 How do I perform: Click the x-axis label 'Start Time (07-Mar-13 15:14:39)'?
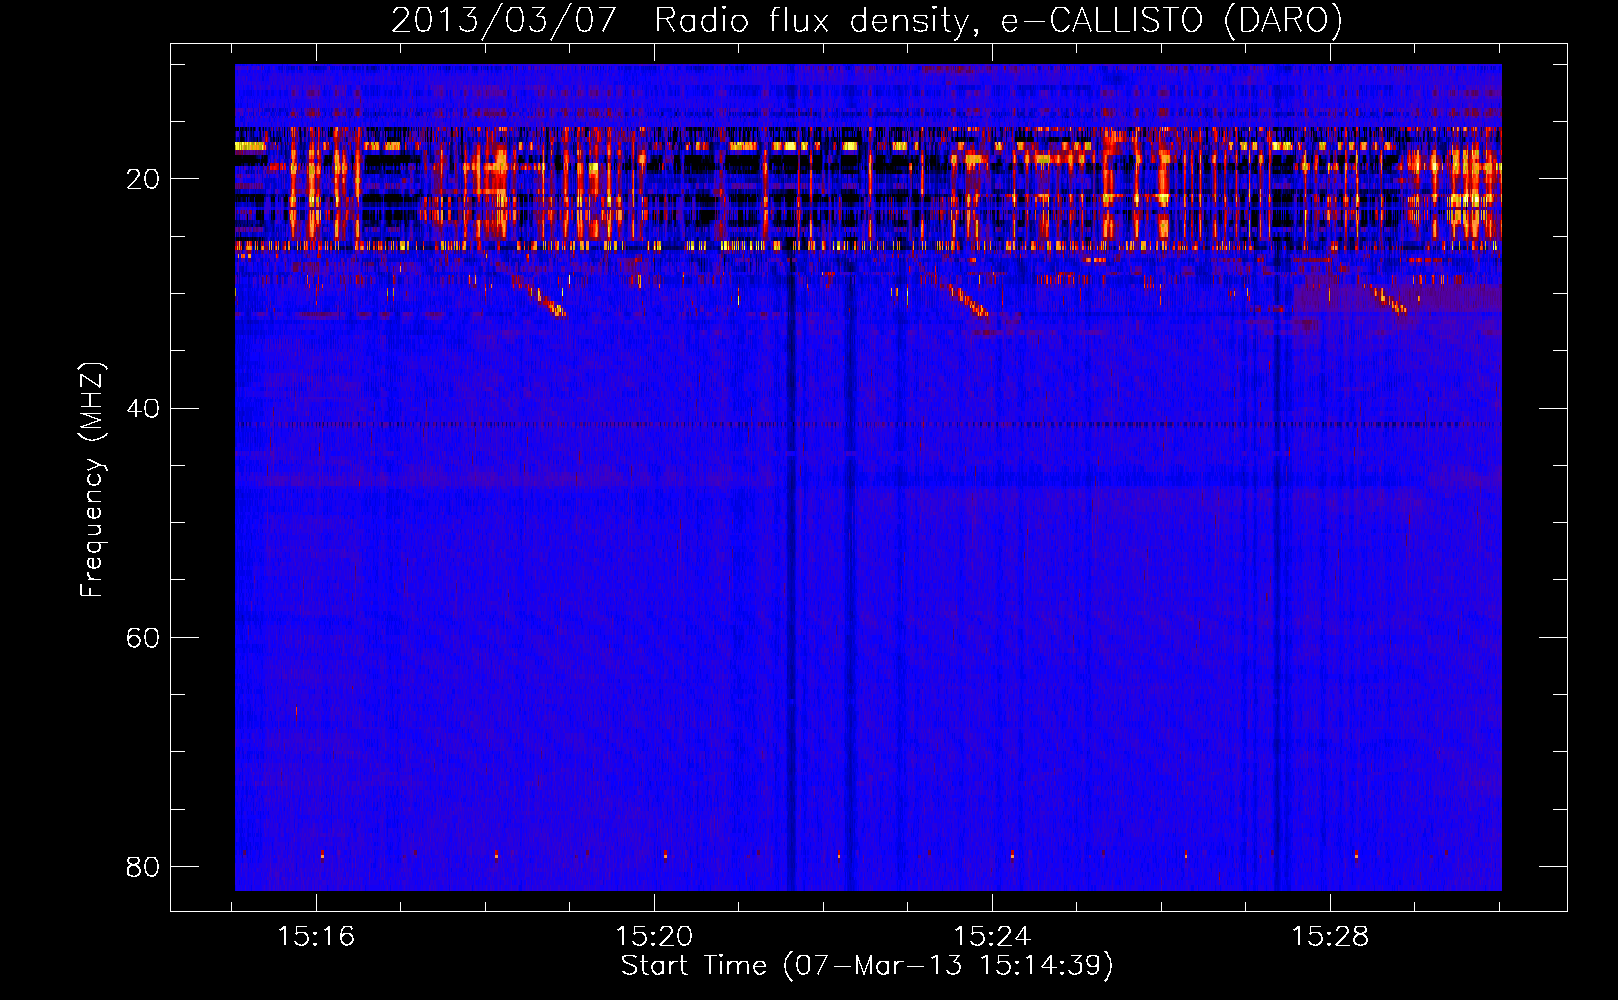tap(867, 966)
